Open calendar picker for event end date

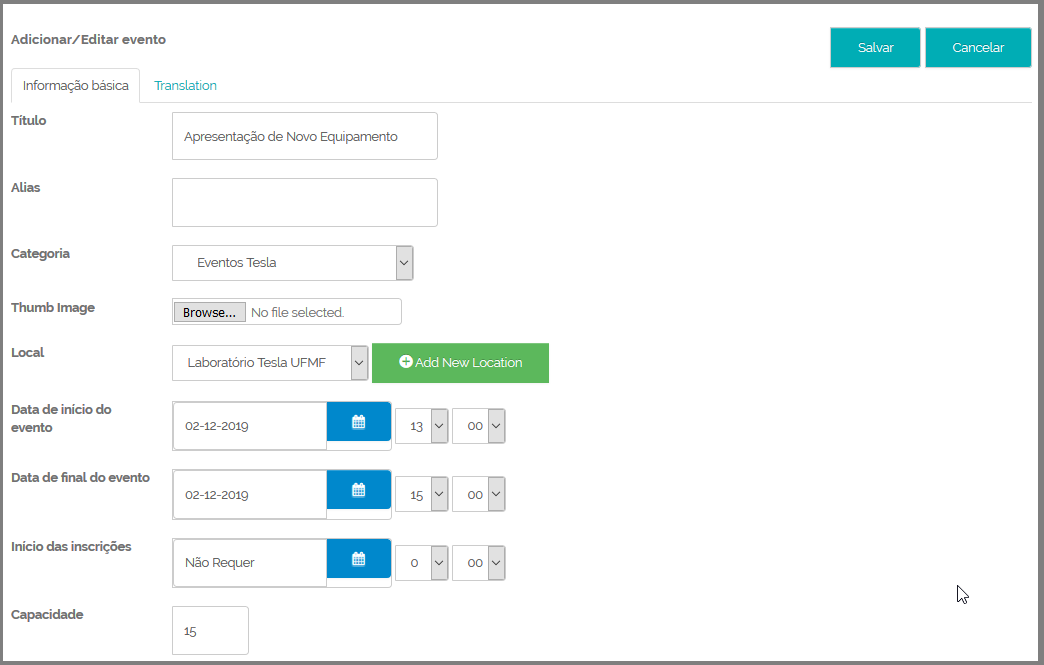coord(358,490)
